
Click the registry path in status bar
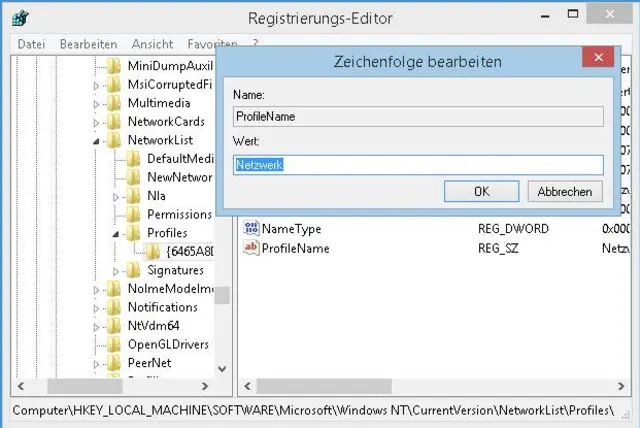(313, 410)
